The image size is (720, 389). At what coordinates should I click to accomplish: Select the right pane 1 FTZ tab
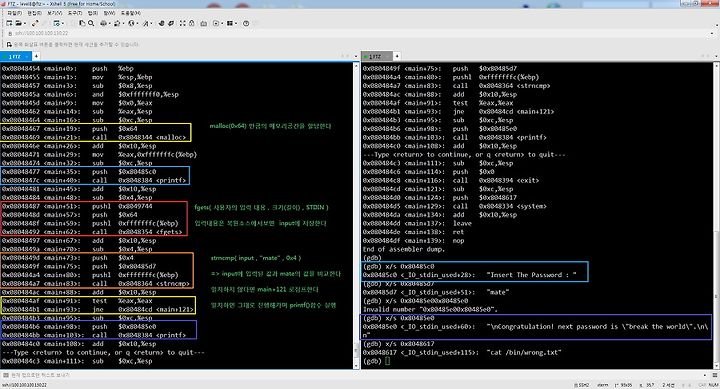pyautogui.click(x=377, y=56)
